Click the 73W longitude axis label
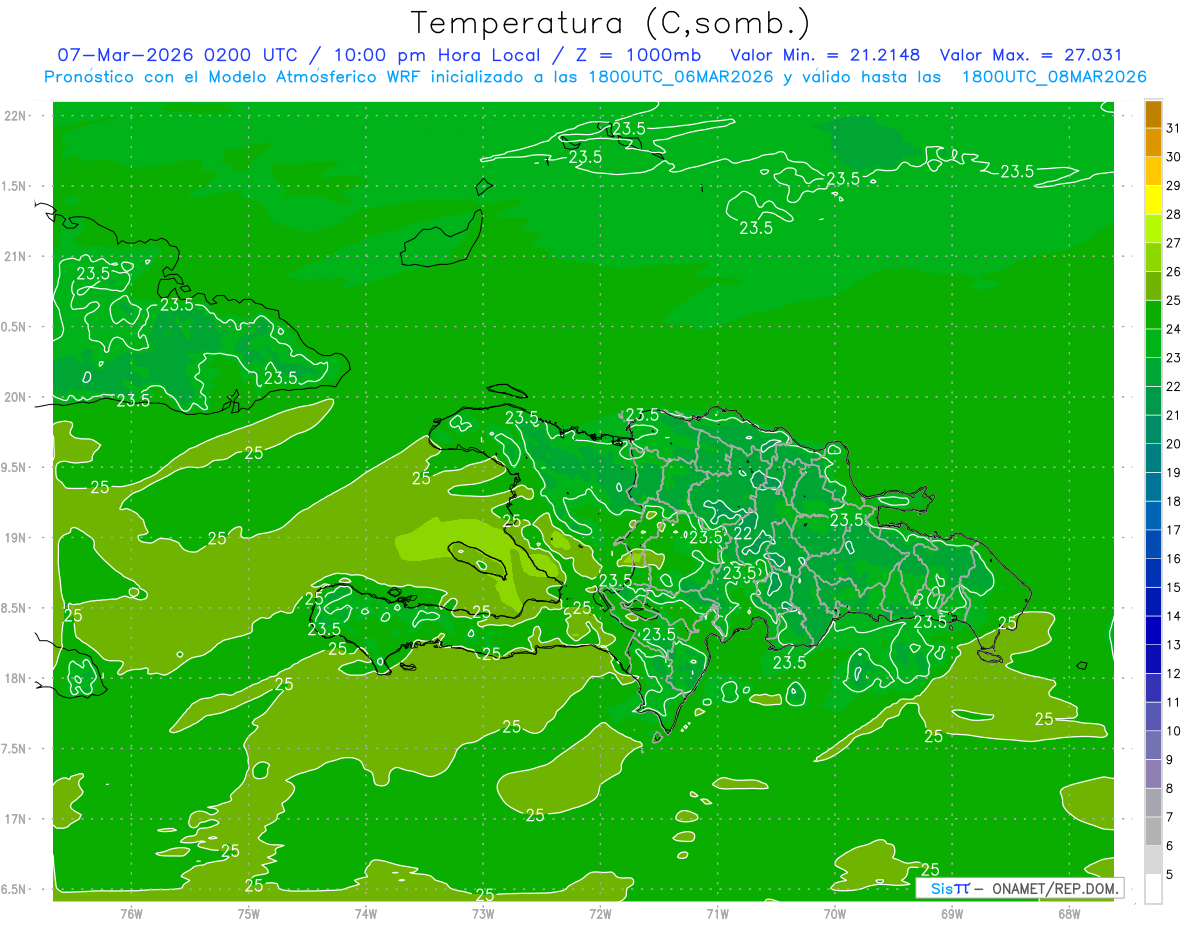The width and height of the screenshot is (1200, 927). coord(483,913)
